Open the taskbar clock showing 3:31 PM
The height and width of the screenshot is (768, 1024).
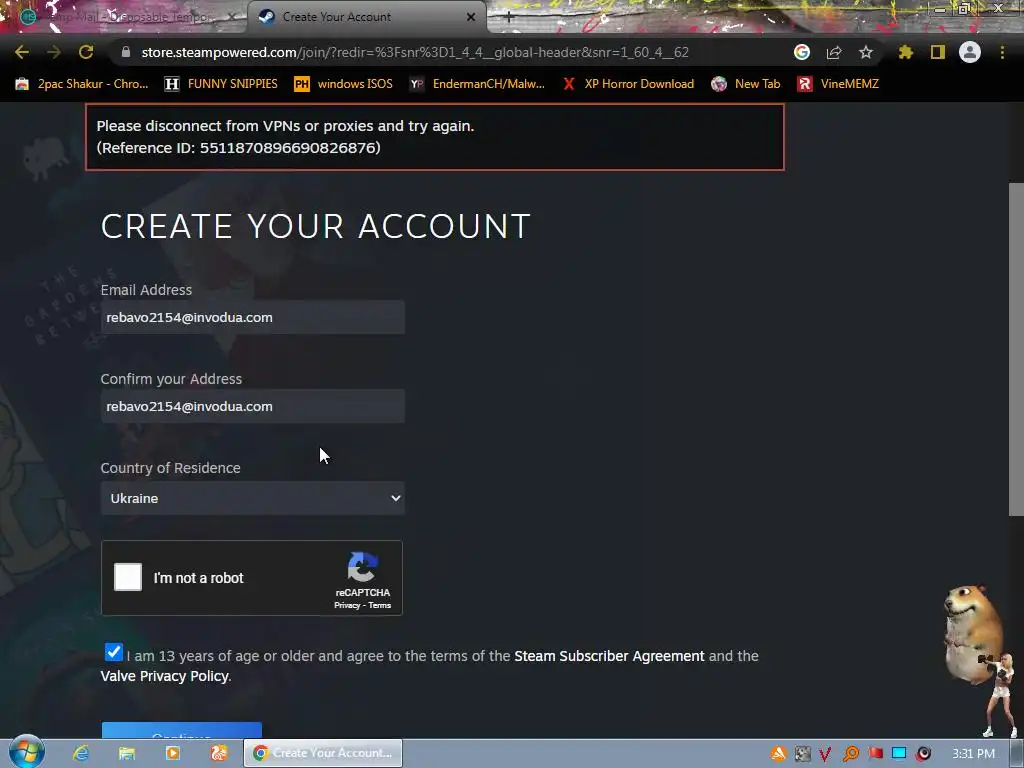[x=973, y=754]
